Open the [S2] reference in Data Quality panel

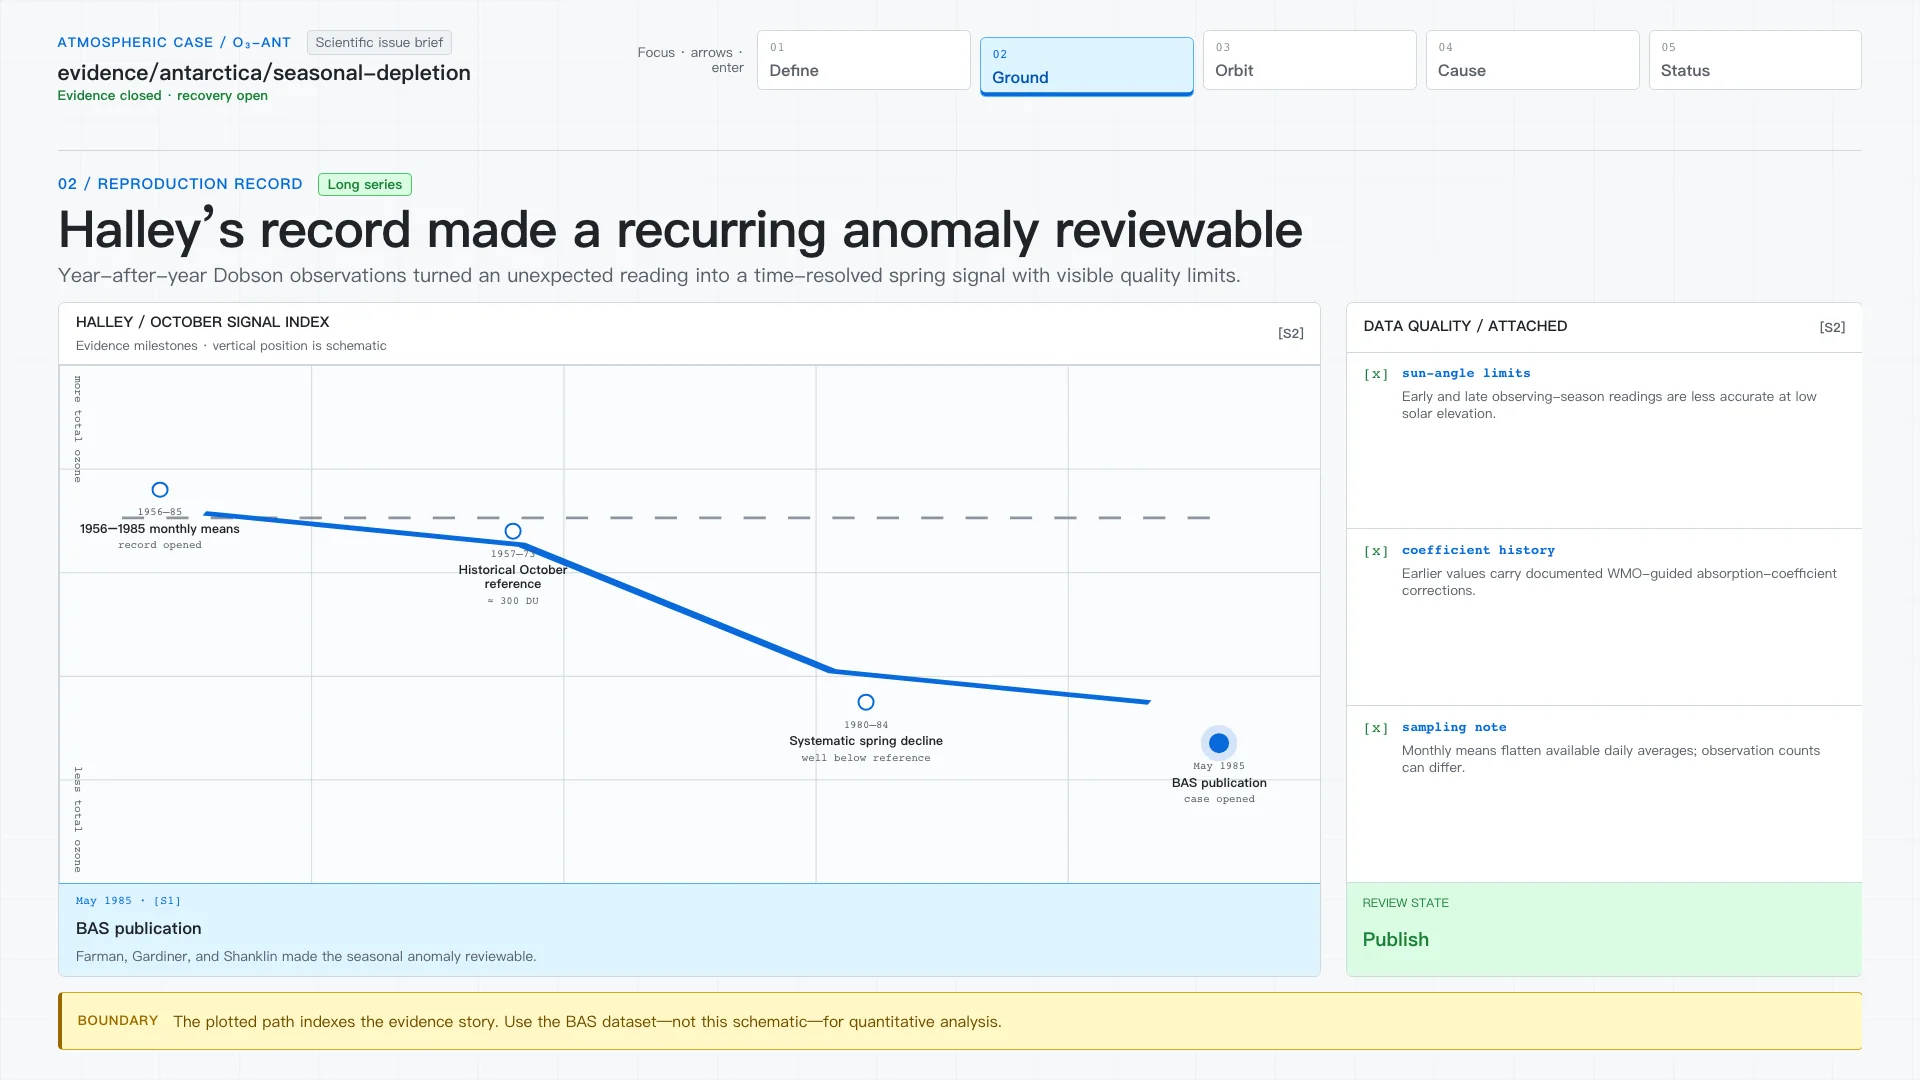[x=1832, y=327]
